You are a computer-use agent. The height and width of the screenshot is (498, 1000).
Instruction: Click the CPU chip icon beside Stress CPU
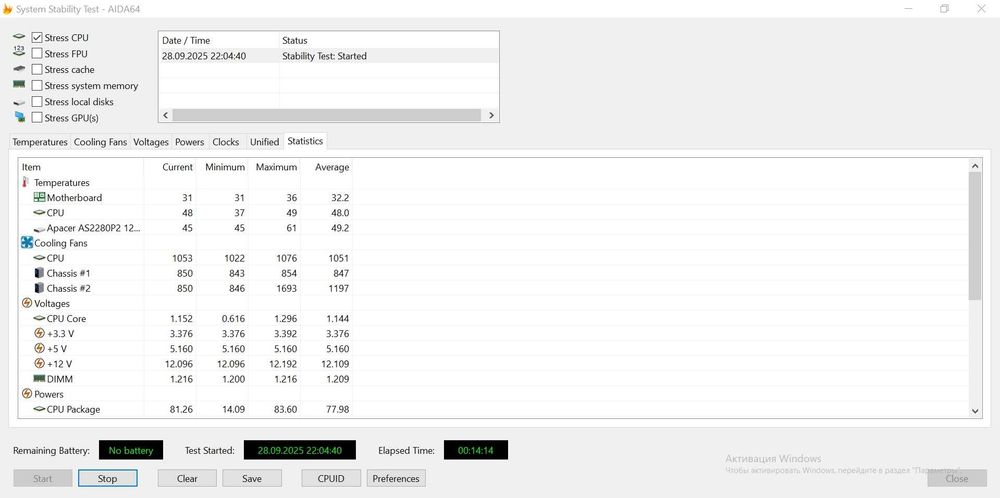tap(19, 38)
